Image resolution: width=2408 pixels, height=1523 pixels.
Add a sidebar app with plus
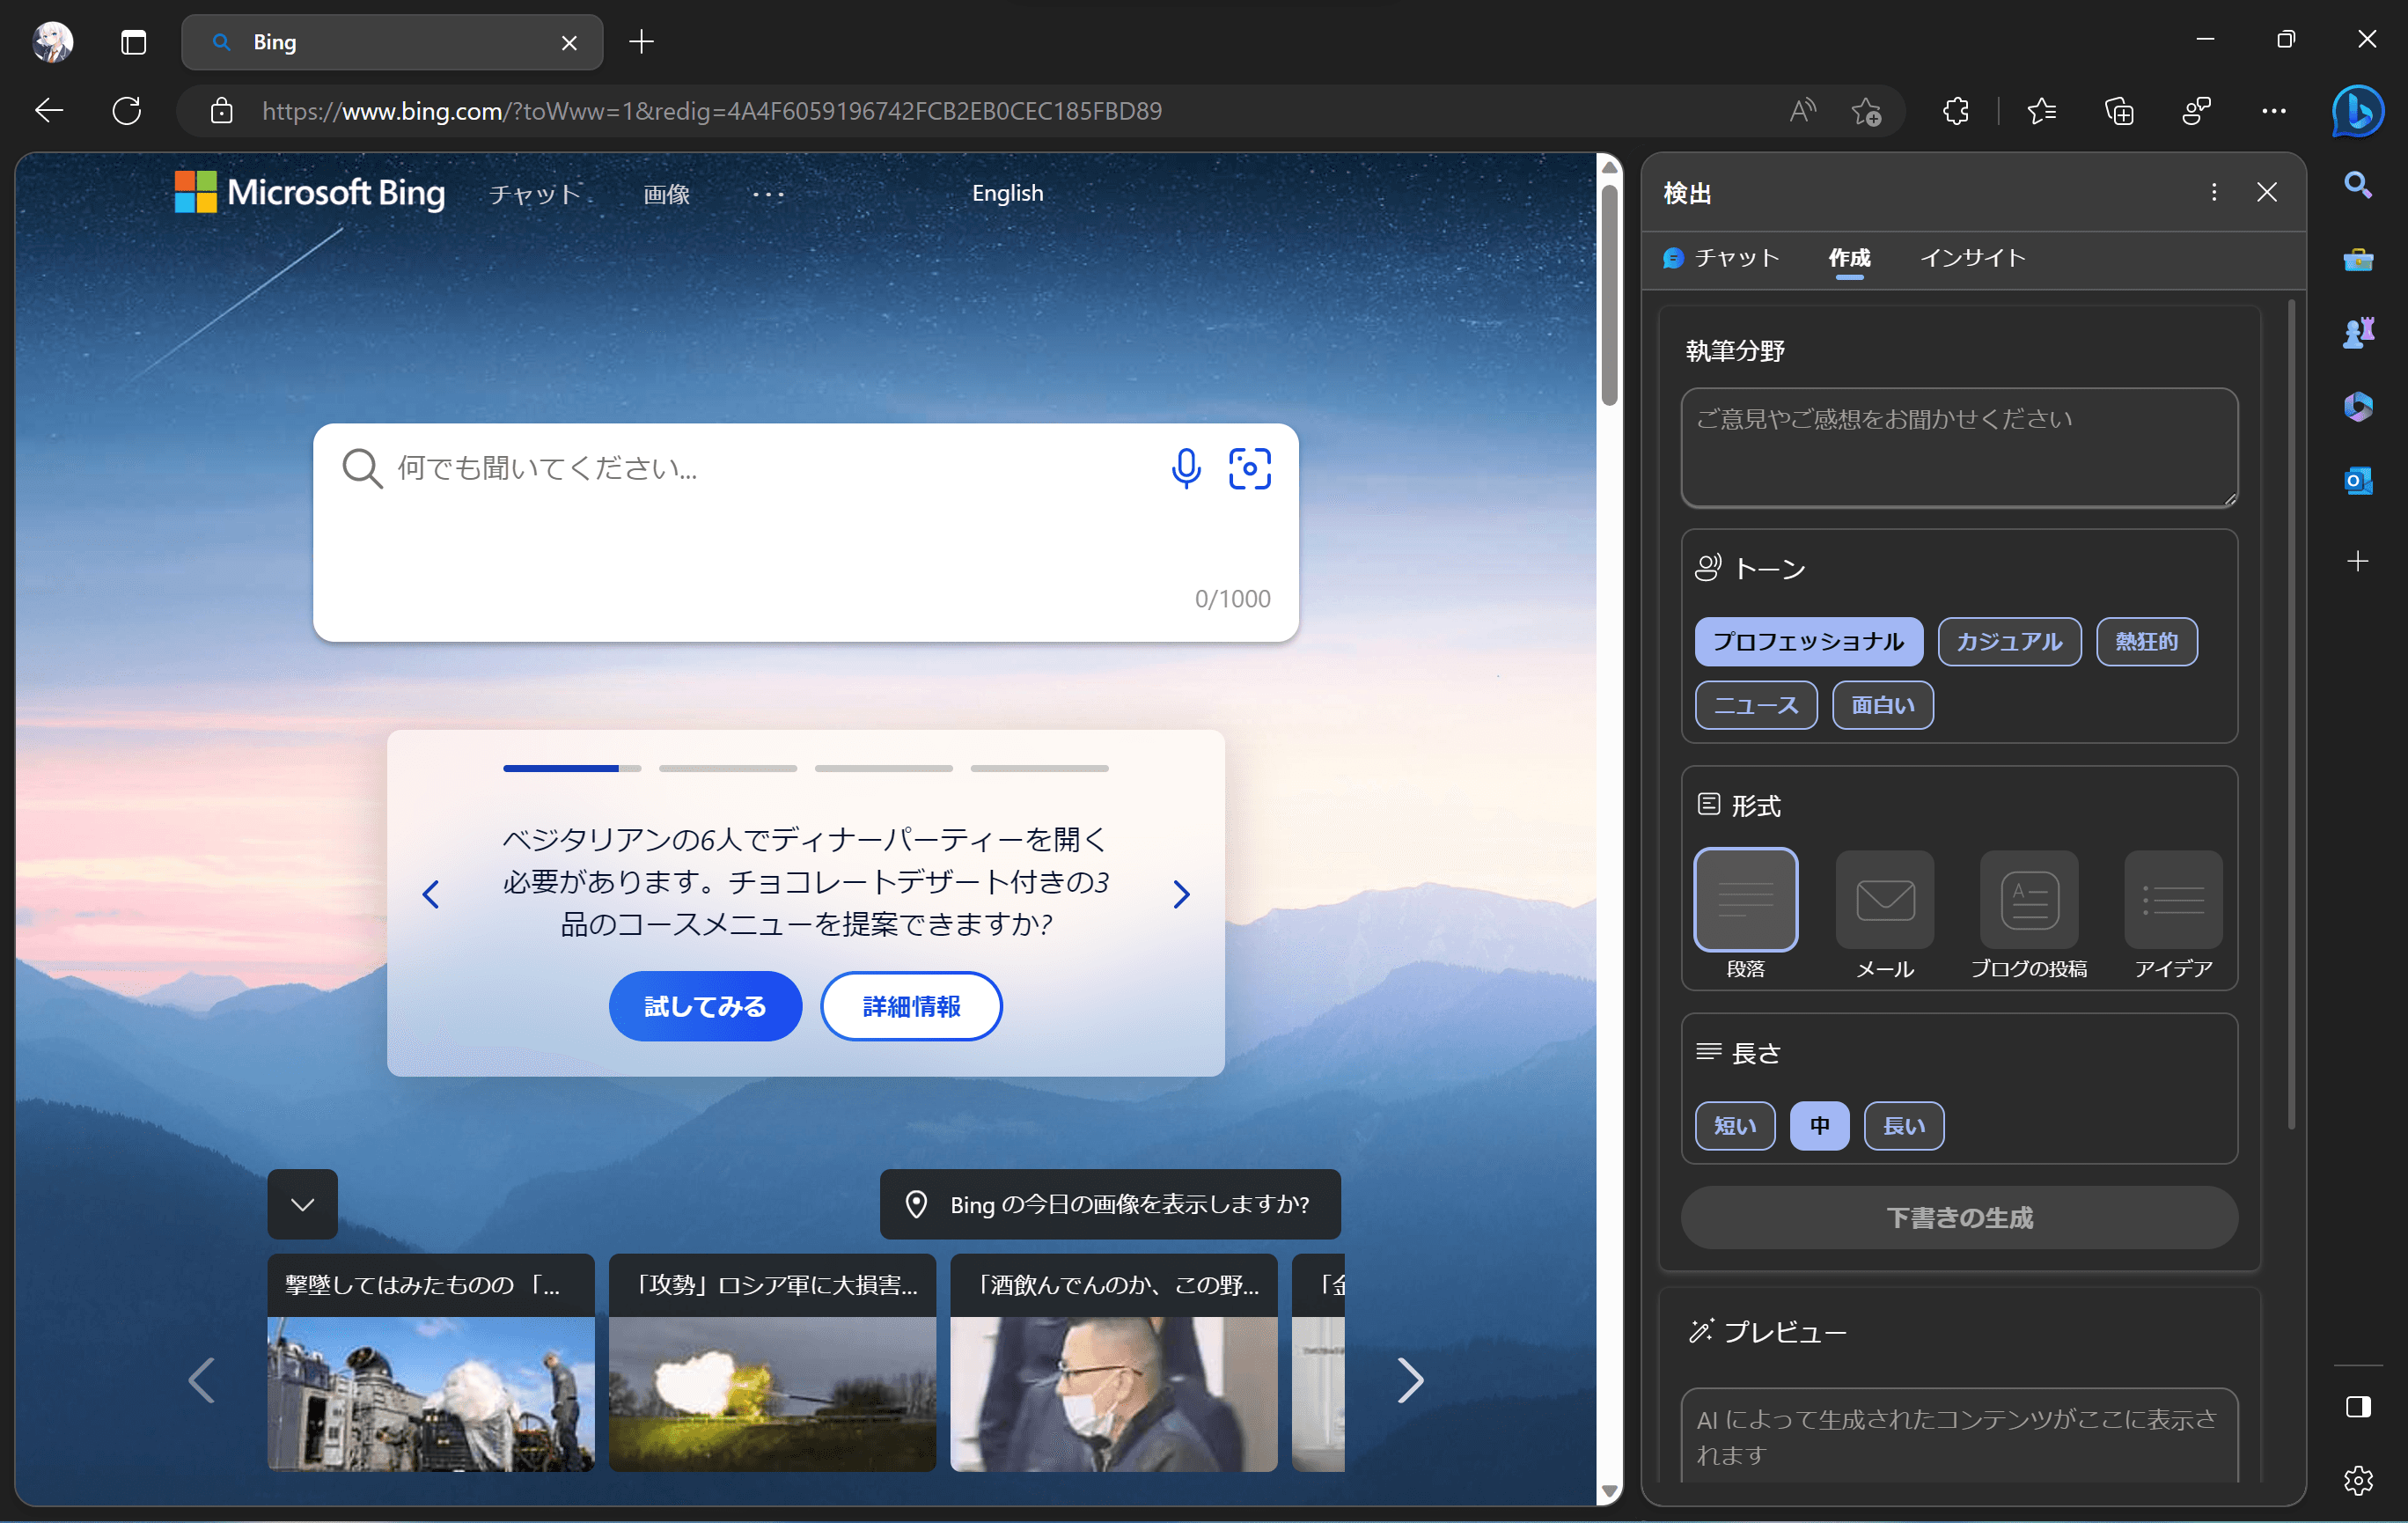(2357, 561)
